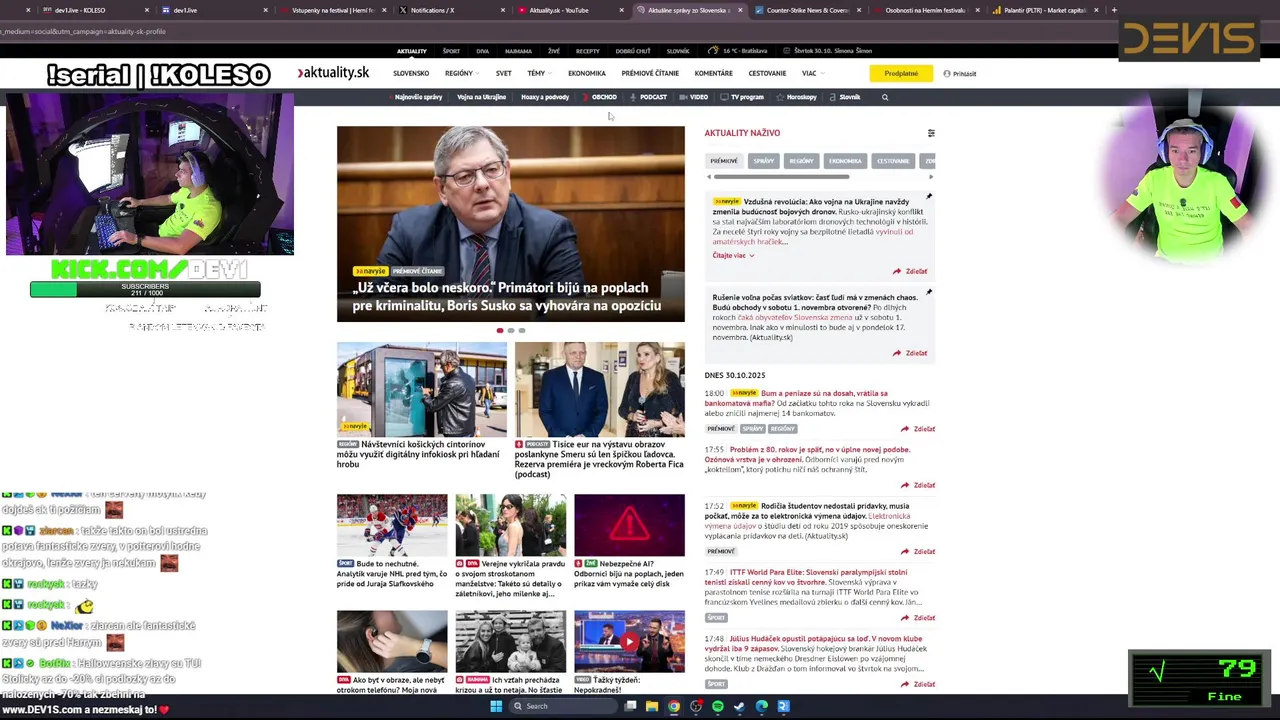Screen dimensions: 1280x720
Task: Pin the 'Rušenie voľna počas sviatkov' news item
Action: coord(929,292)
